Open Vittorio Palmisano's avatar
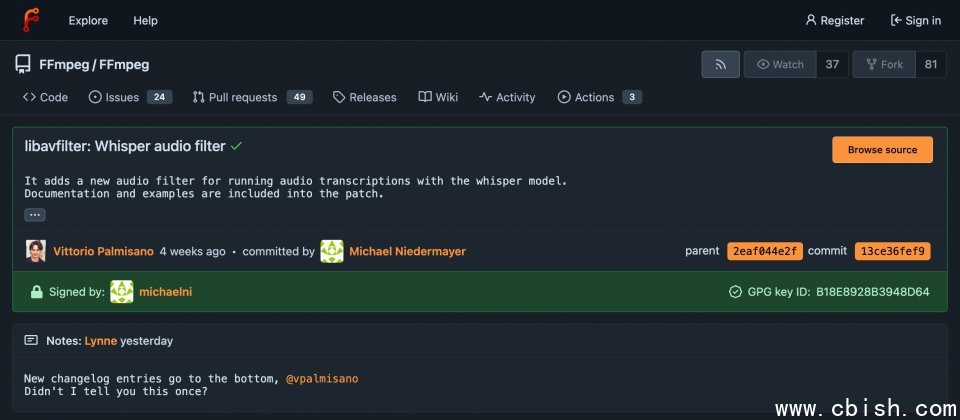 36,251
